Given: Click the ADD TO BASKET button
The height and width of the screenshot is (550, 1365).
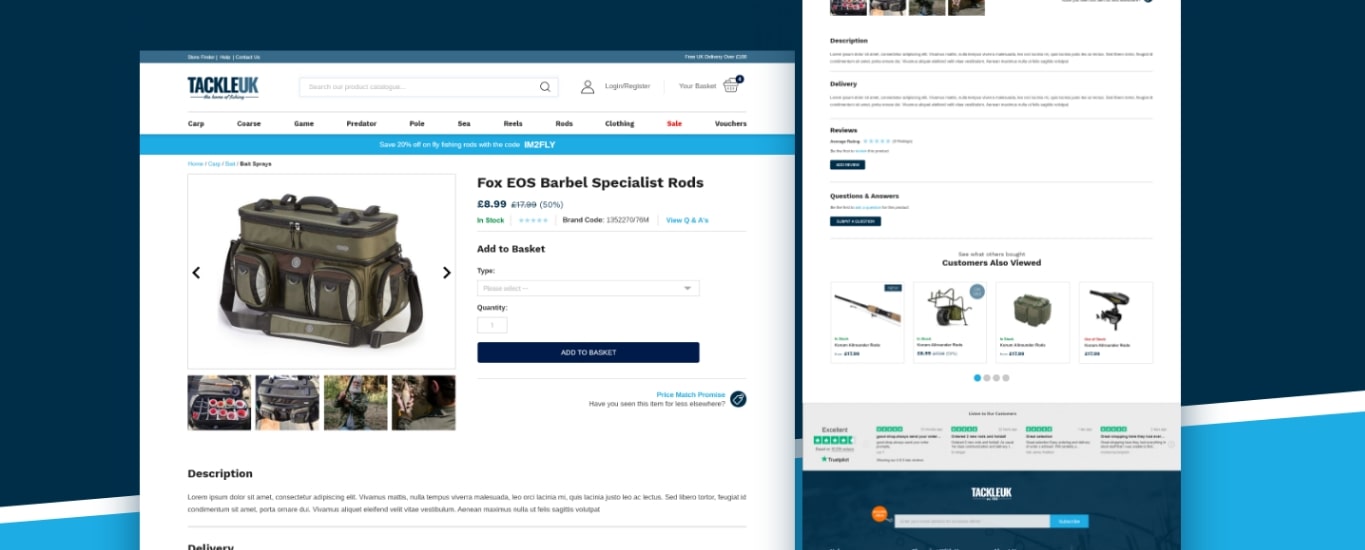Looking at the screenshot, I should [x=588, y=352].
